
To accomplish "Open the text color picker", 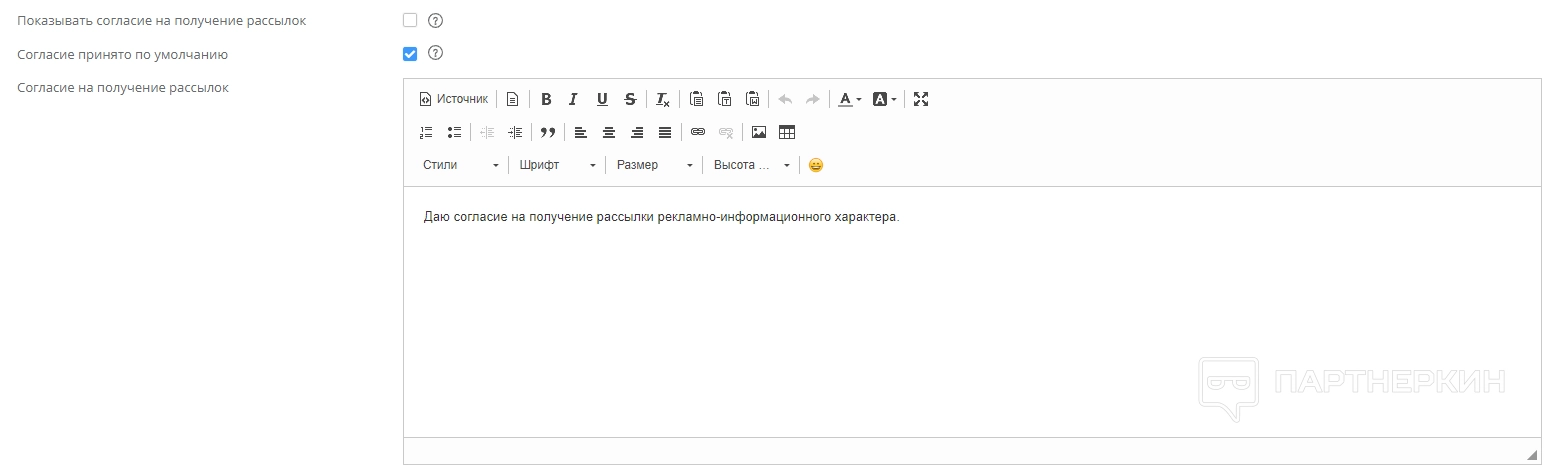I will point(850,99).
